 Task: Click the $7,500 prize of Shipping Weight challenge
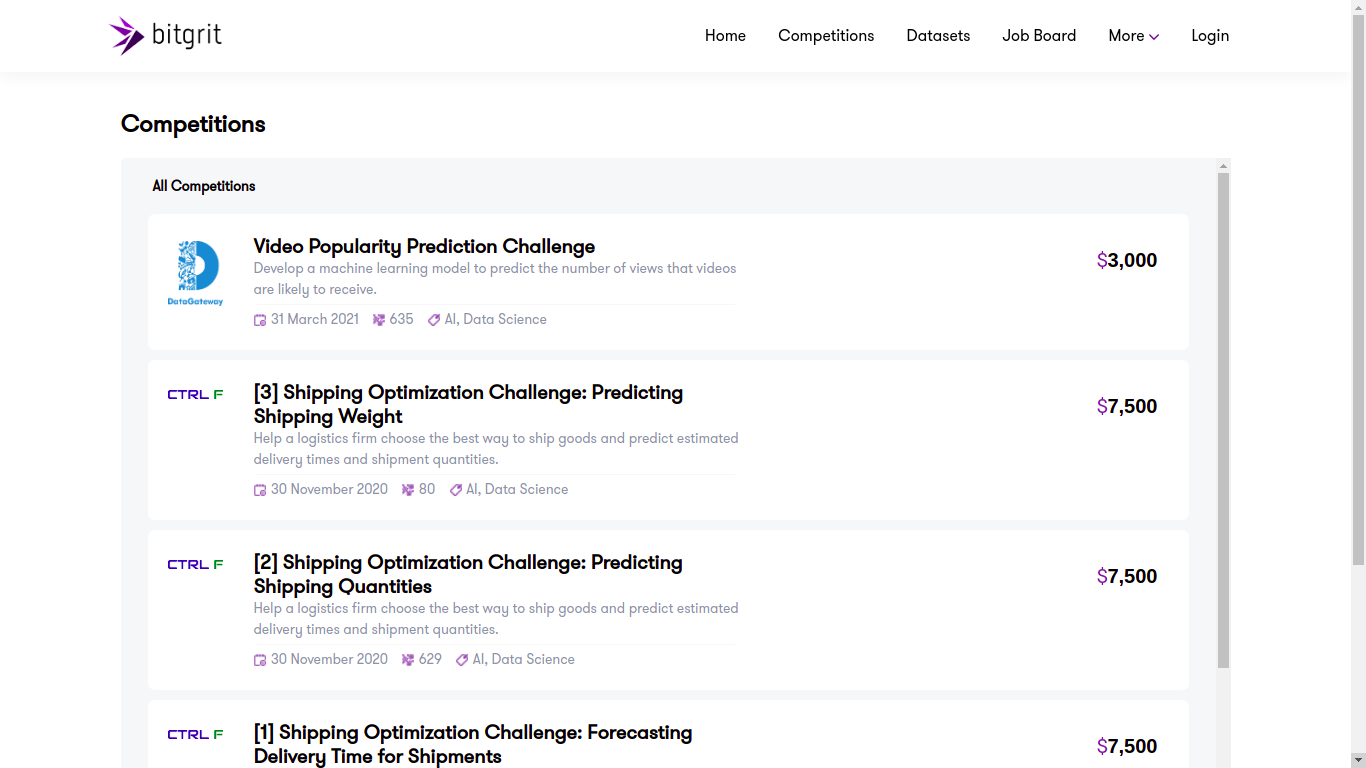click(1127, 406)
